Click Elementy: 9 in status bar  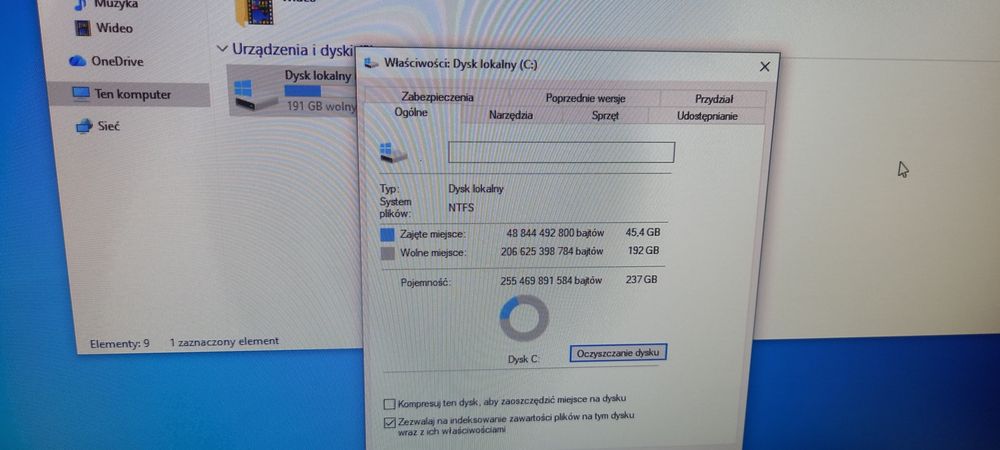pyautogui.click(x=119, y=344)
